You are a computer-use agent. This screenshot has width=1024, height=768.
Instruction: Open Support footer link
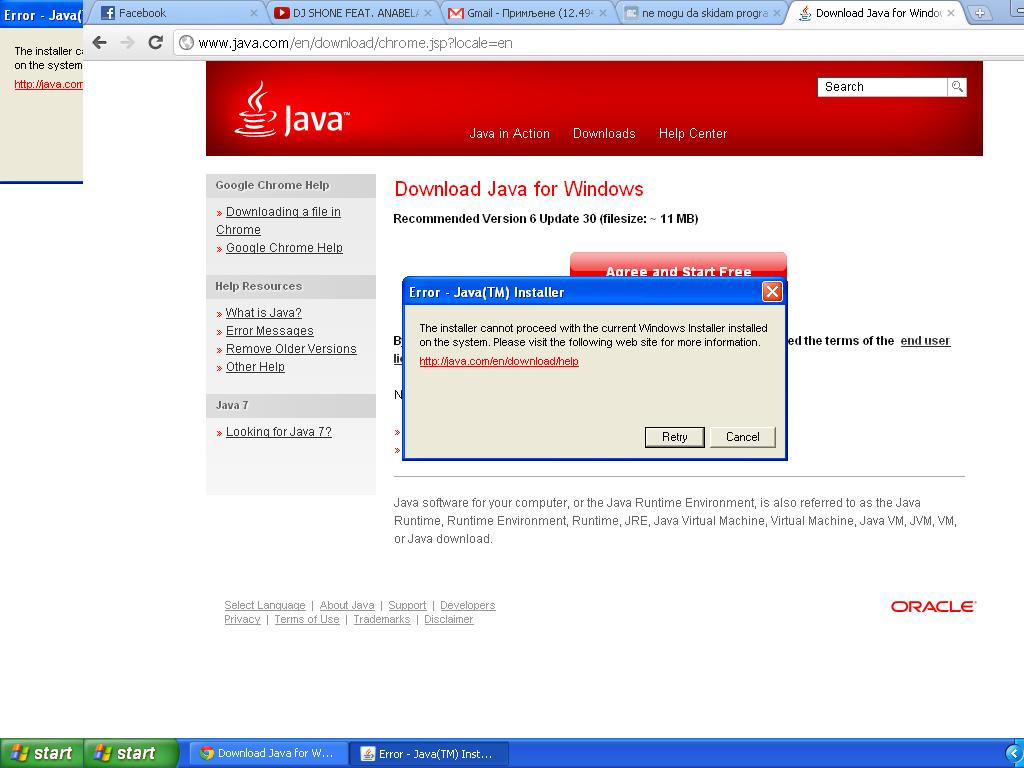pyautogui.click(x=407, y=605)
